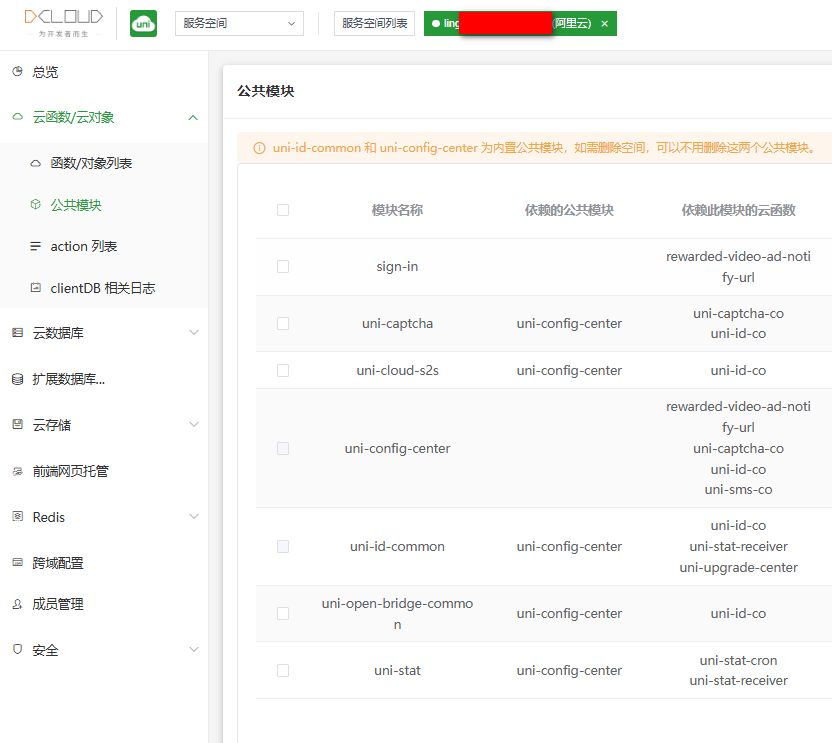Open clientDB 相关日志 page

click(x=102, y=288)
